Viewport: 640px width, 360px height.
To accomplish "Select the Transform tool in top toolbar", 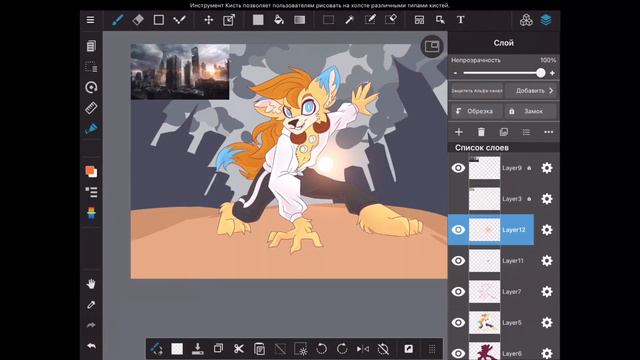I will (229, 20).
